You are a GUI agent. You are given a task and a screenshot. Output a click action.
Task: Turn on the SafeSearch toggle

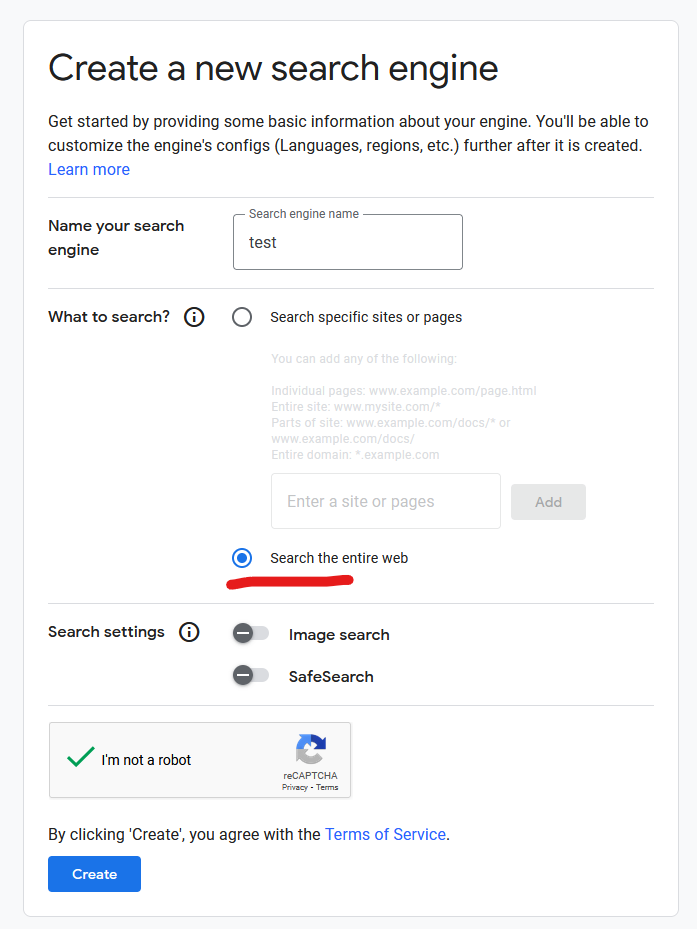click(x=250, y=676)
